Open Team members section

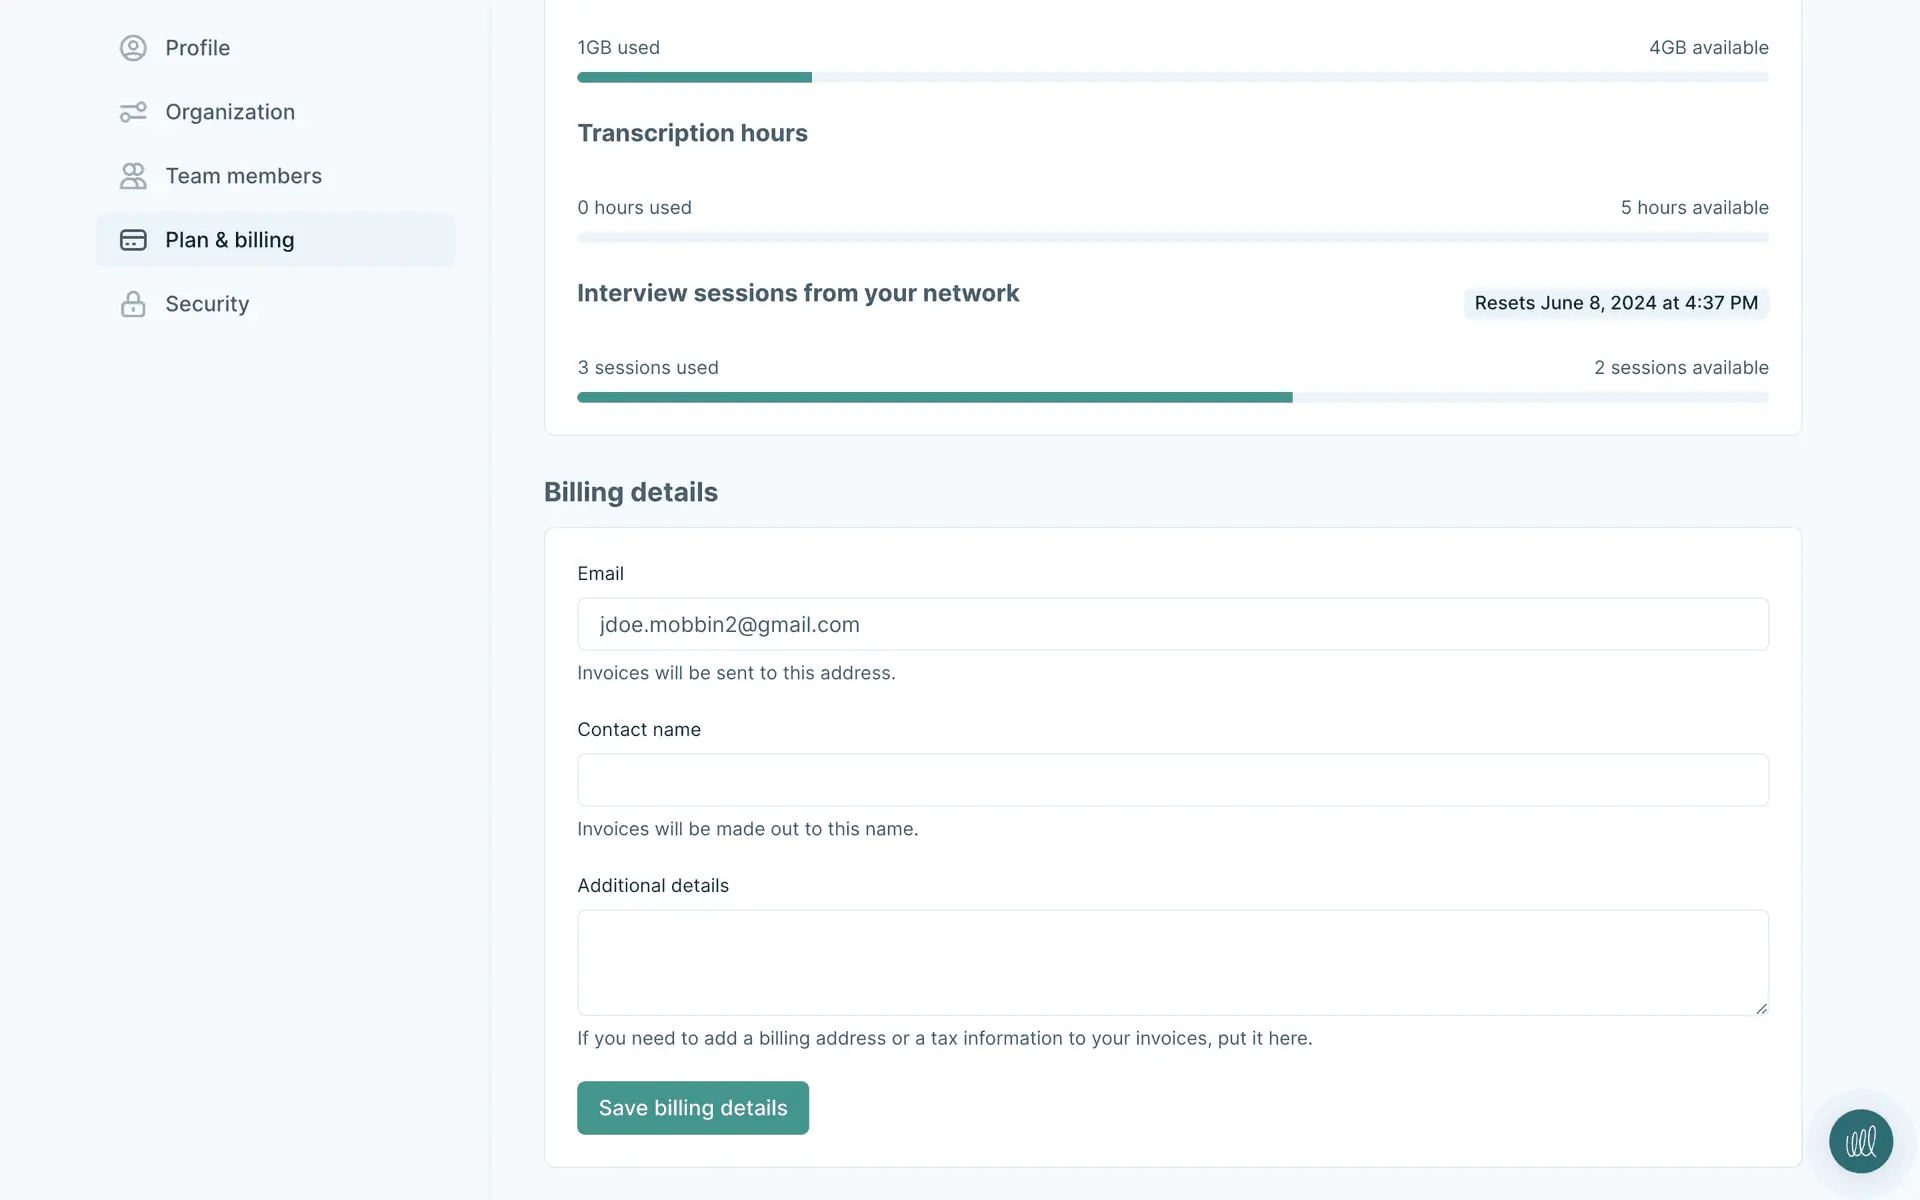243,176
